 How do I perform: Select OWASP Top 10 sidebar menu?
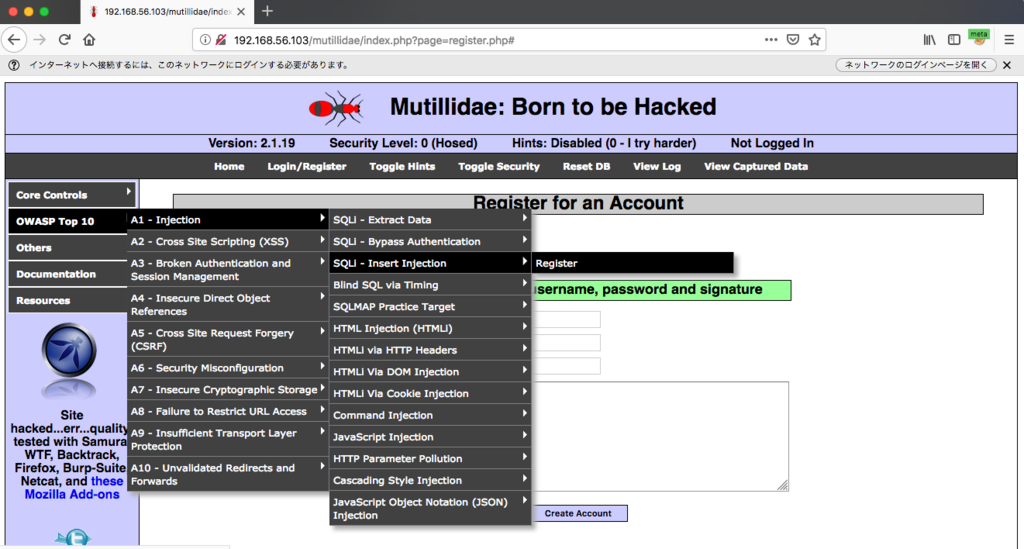[68, 221]
